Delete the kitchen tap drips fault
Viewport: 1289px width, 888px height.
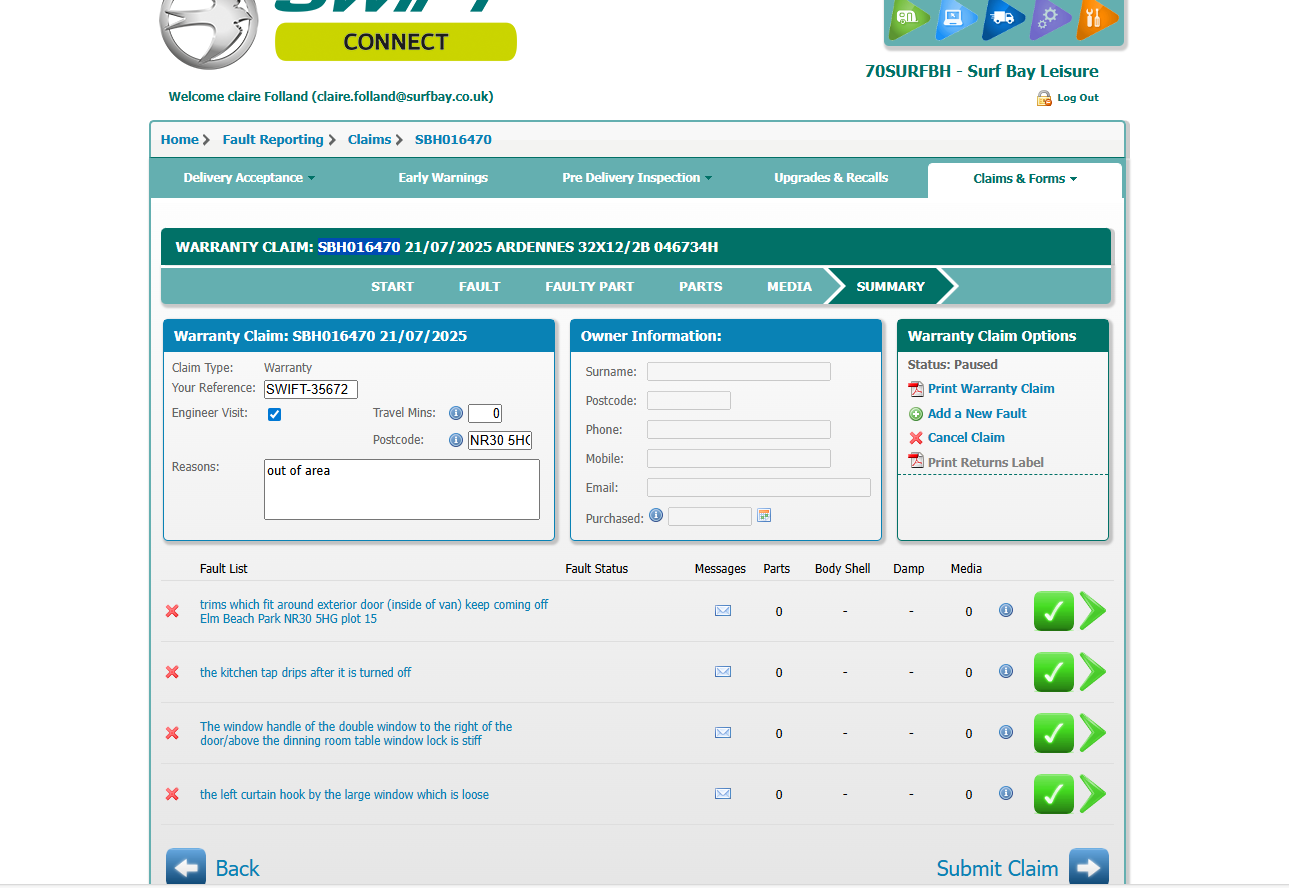point(172,672)
